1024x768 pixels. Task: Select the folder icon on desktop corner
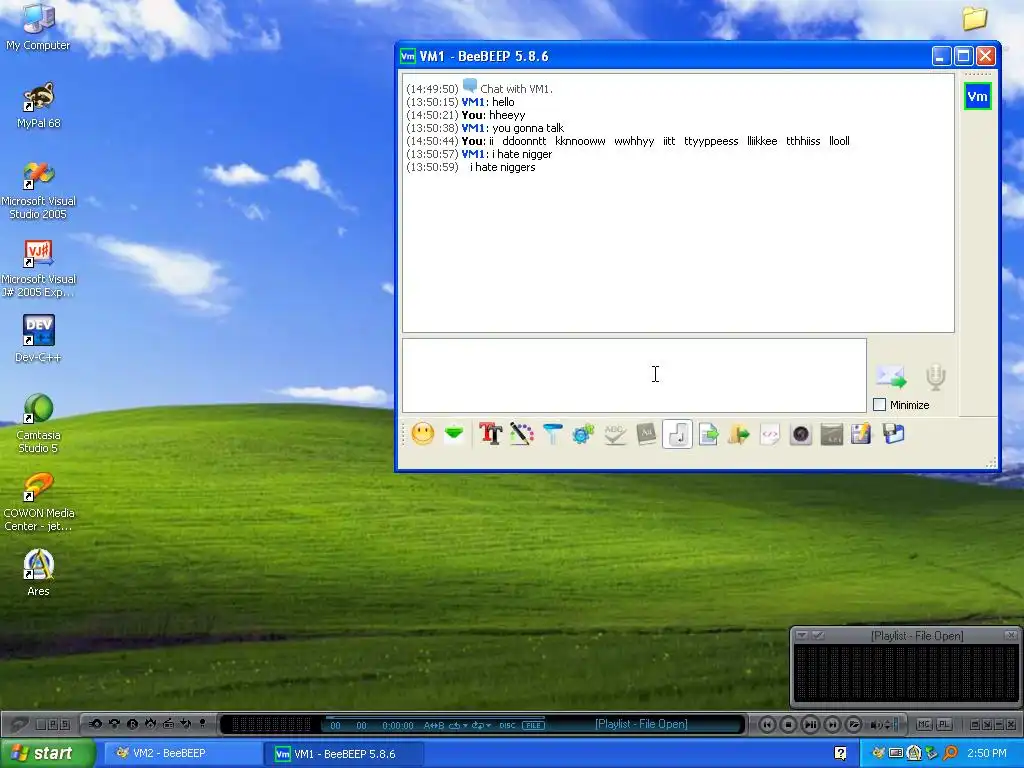974,18
